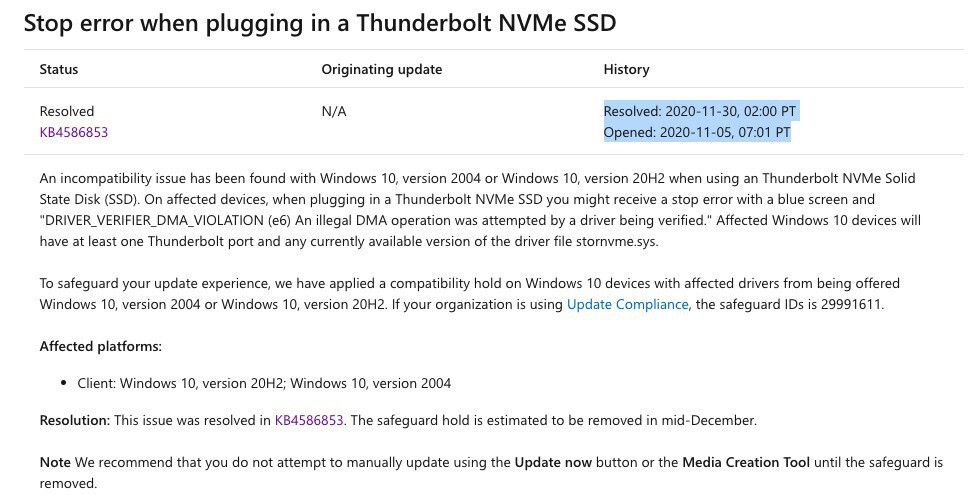
Task: Click the bold Note label
Action: click(55, 462)
